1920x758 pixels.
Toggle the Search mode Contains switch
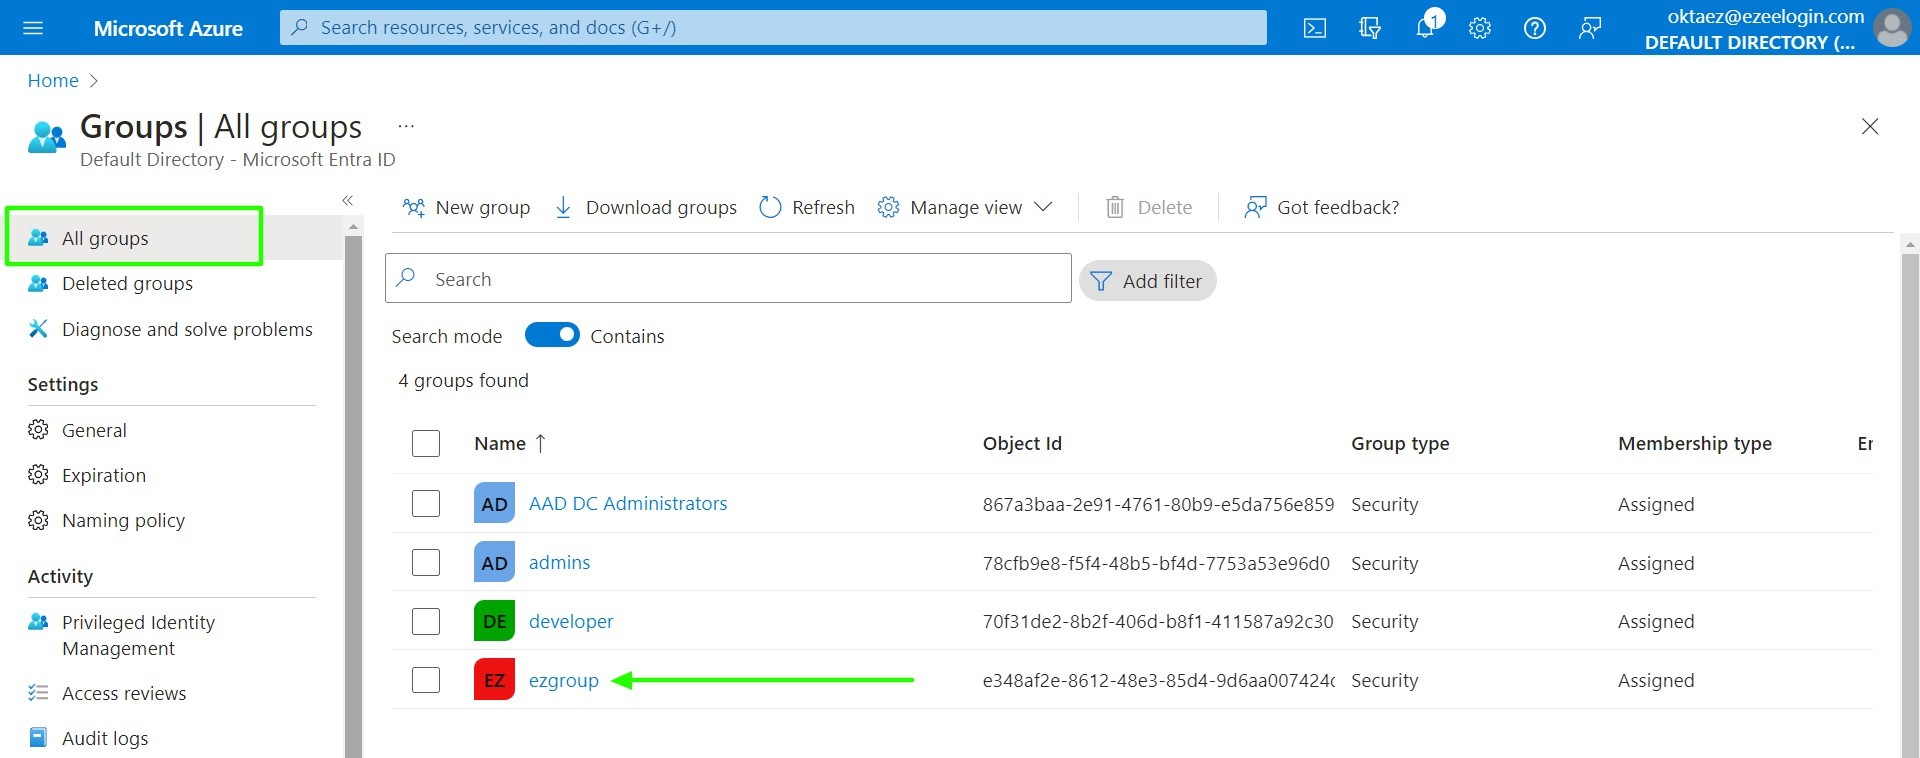552,335
